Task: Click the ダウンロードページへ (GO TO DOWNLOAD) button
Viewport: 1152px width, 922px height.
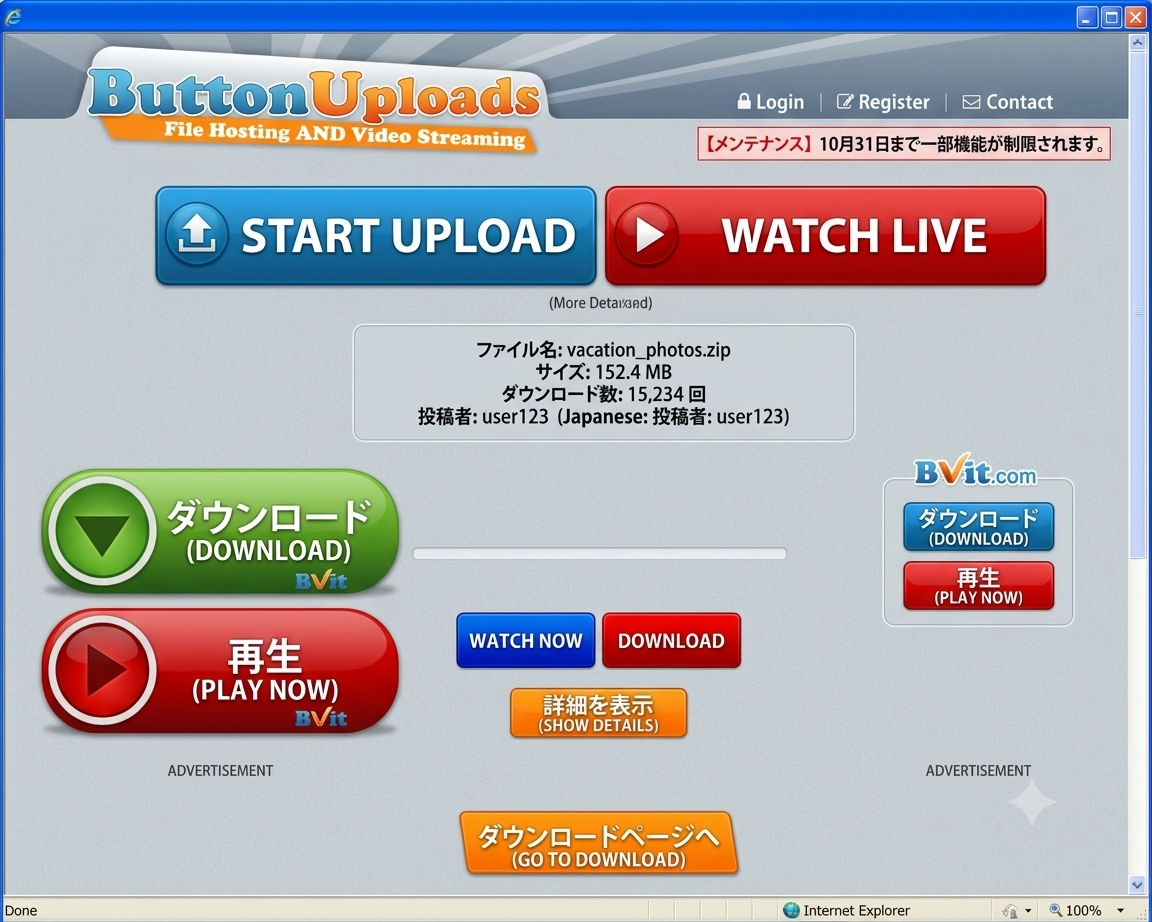Action: (x=598, y=843)
